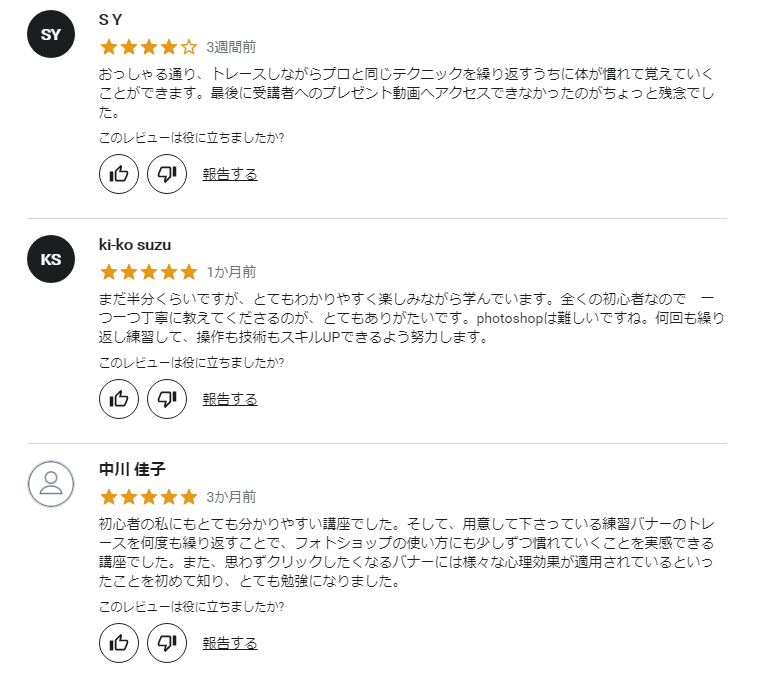Report 中川 佳子's review via 報告する
The width and height of the screenshot is (757, 677).
(x=230, y=643)
